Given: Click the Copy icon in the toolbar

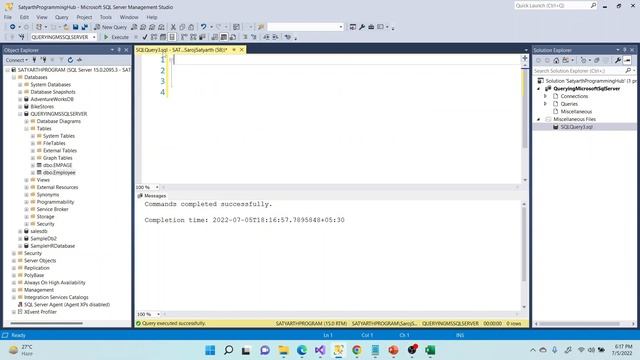Looking at the screenshot, I should (x=182, y=27).
